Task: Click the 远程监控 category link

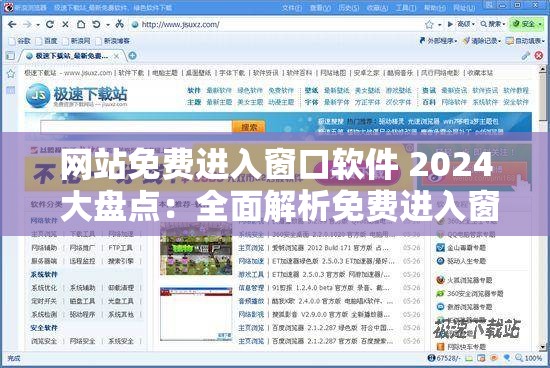Action: (x=82, y=261)
